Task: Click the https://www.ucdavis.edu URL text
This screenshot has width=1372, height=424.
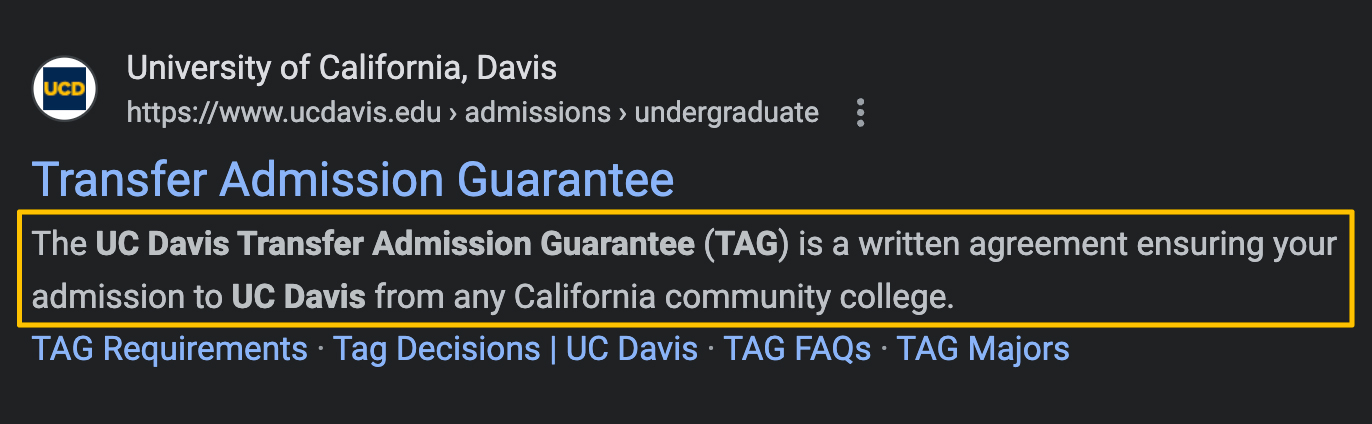Action: 284,113
